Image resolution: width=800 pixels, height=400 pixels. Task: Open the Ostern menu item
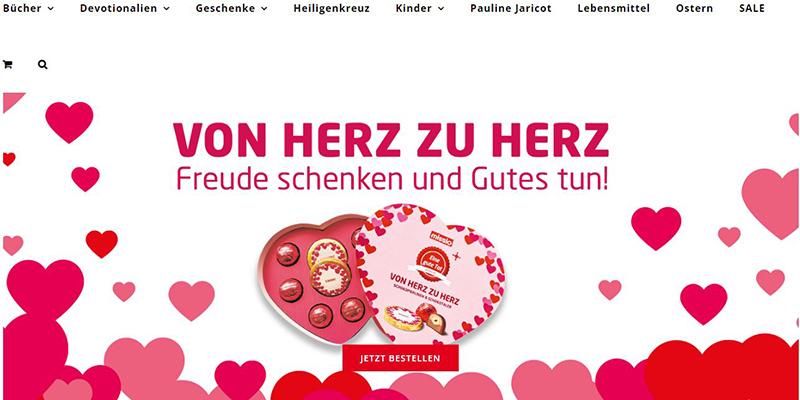pos(694,9)
